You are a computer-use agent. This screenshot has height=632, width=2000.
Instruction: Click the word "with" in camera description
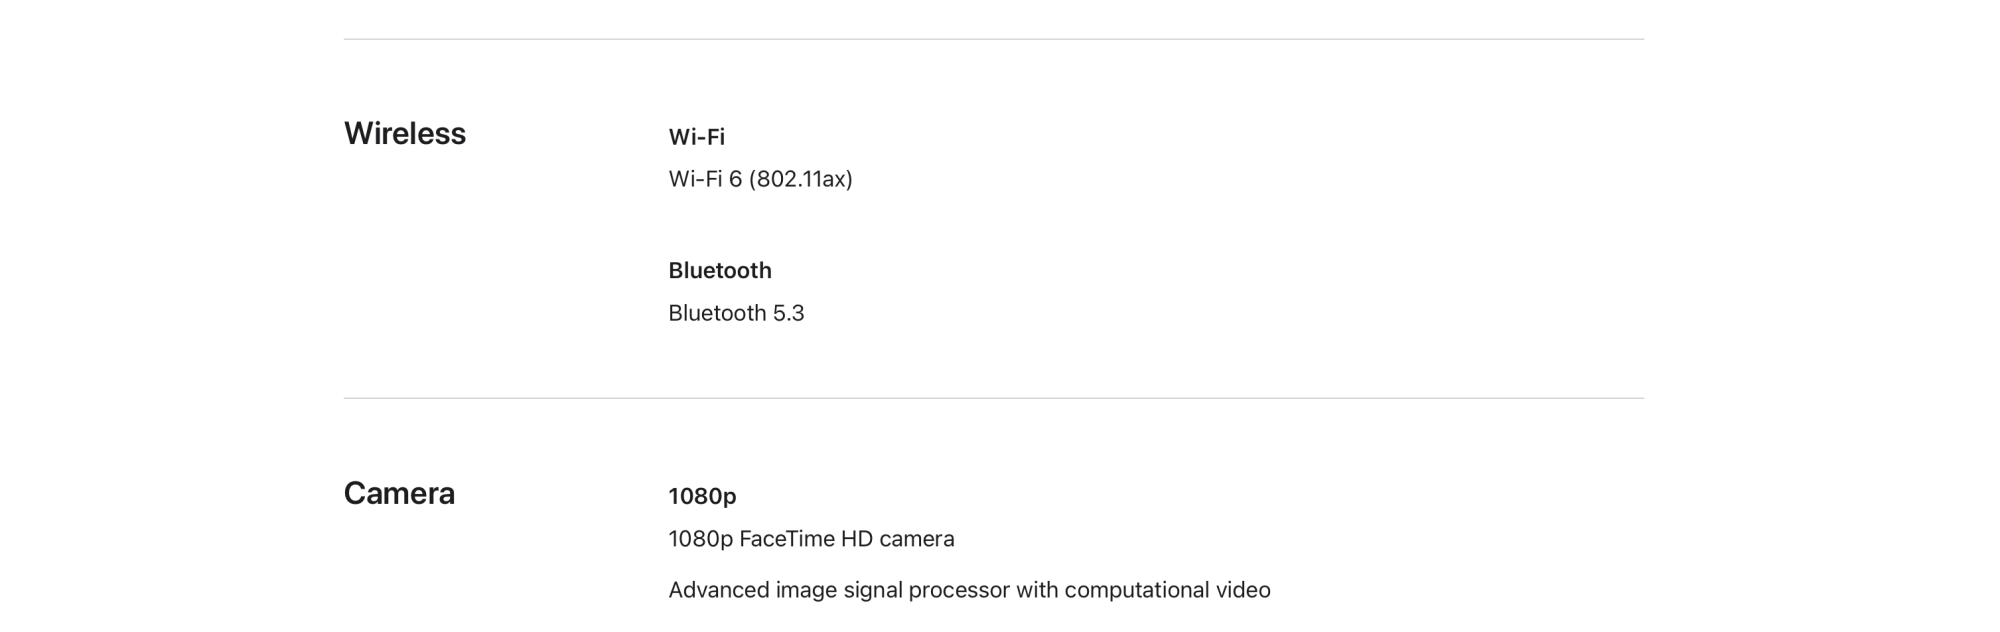click(1036, 590)
